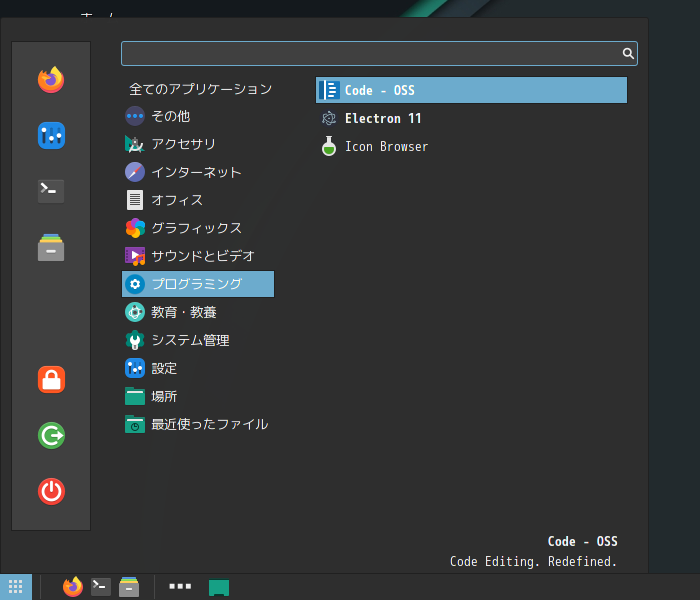
Task: Open the terminal icon in favorites sidebar
Action: [51, 191]
